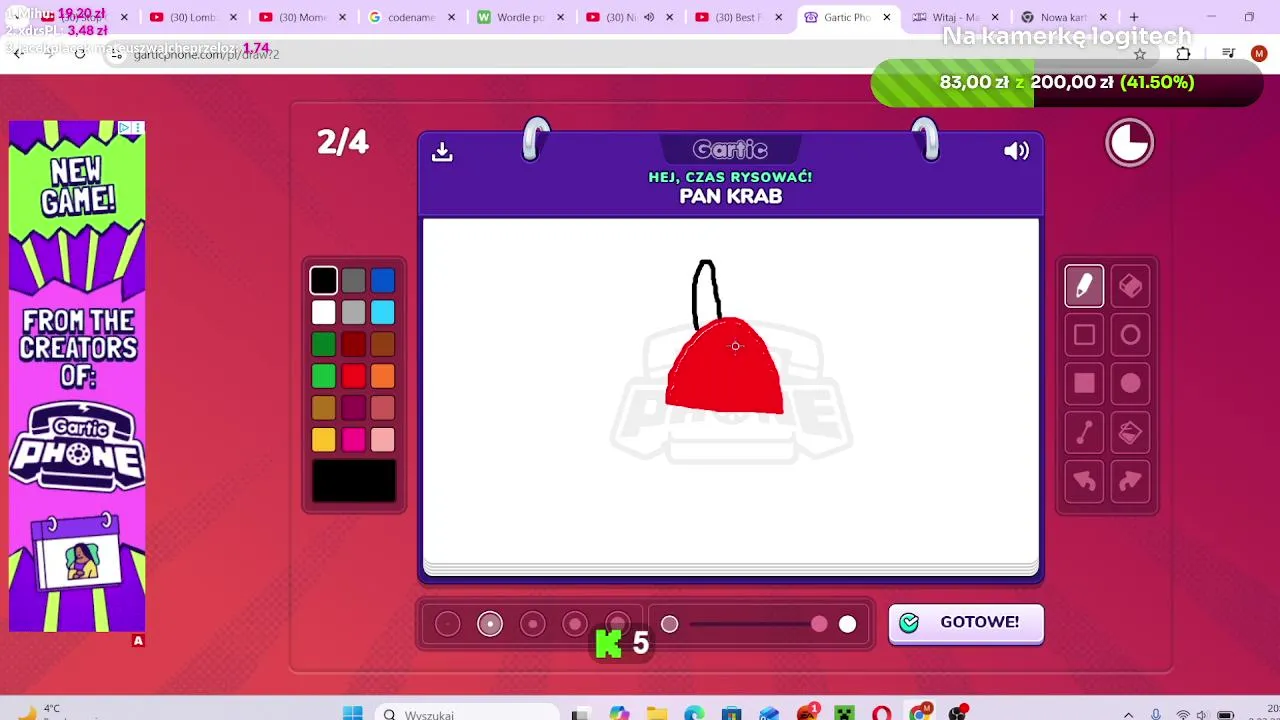Bookmark this page with the star icon
The image size is (1280, 720).
coord(1139,54)
